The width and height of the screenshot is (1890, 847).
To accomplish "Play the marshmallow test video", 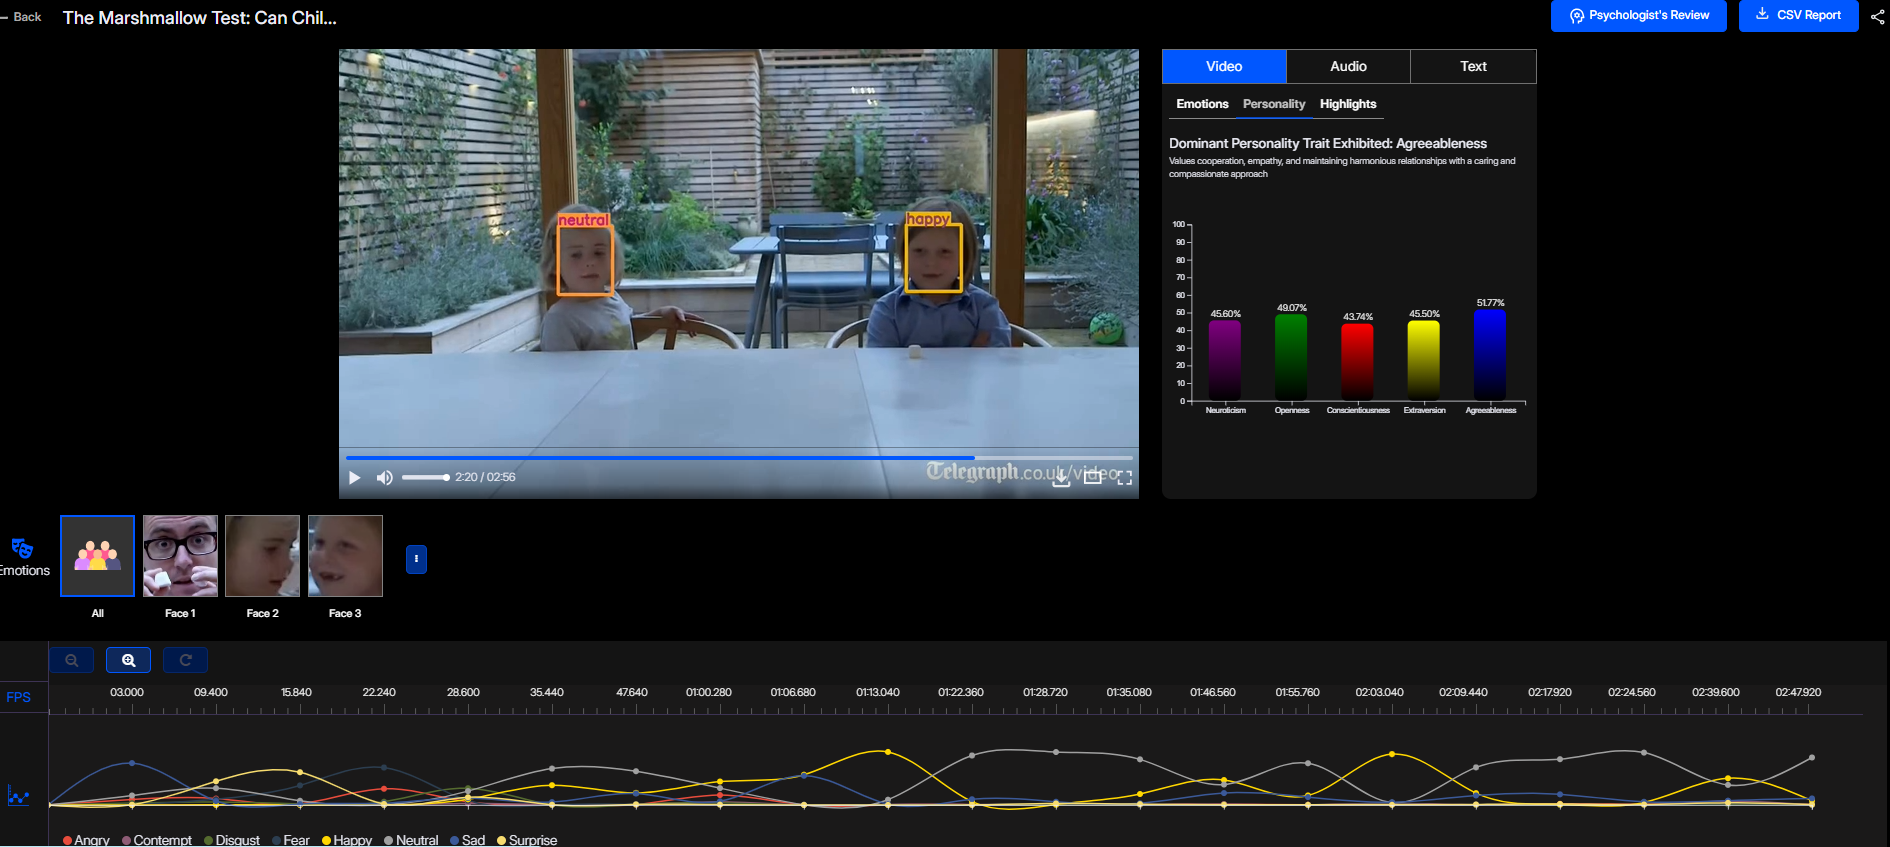I will (x=354, y=478).
